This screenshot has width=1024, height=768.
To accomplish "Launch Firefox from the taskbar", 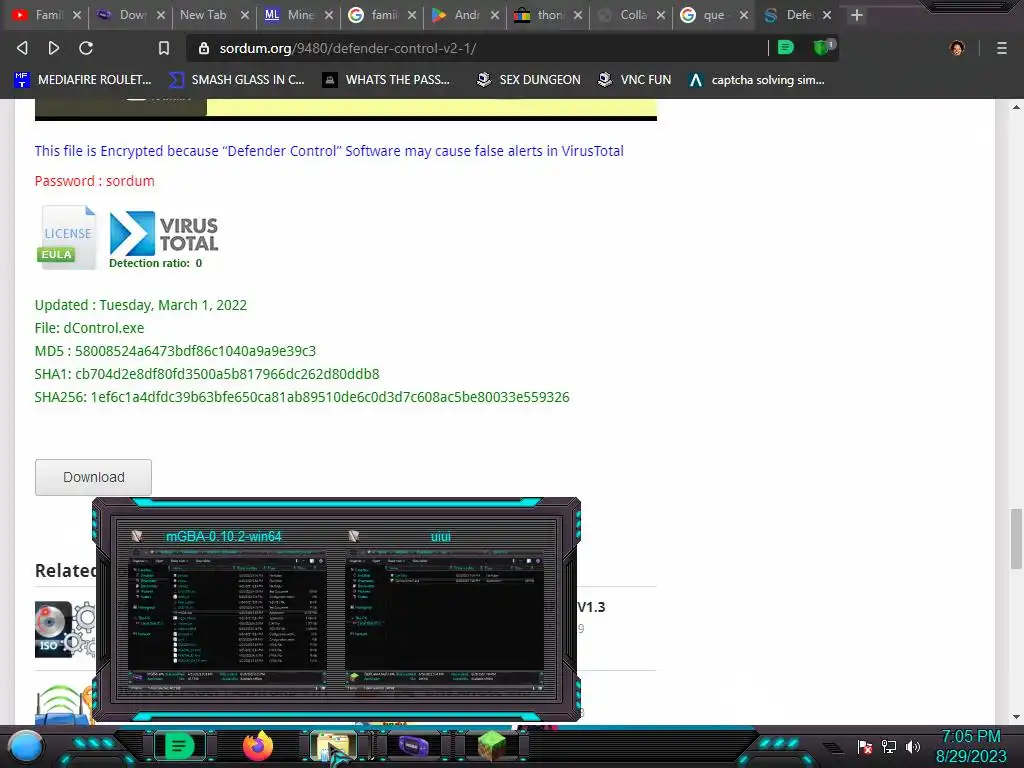I will click(x=258, y=746).
